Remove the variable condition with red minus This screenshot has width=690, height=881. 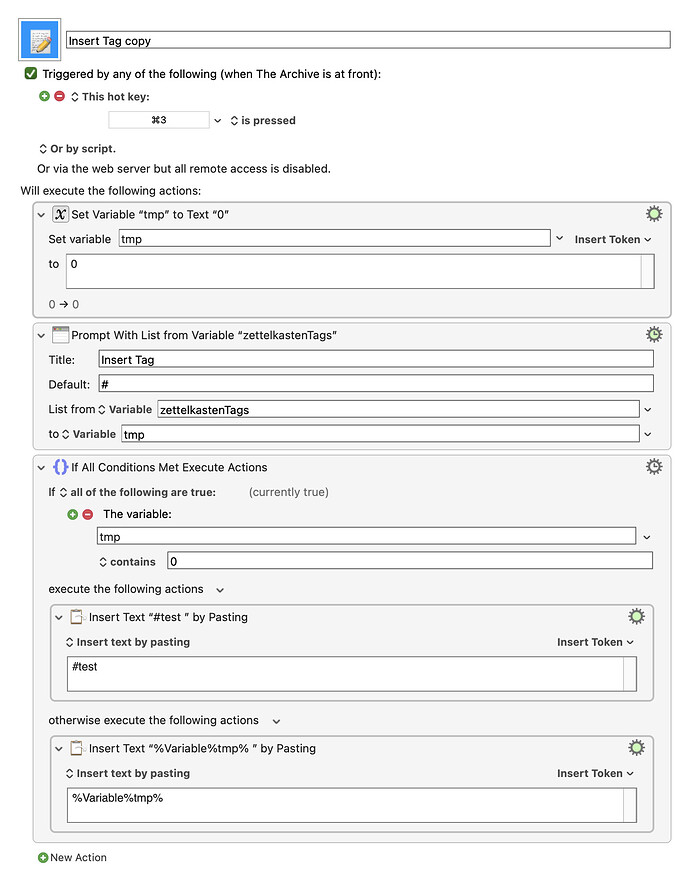point(88,514)
